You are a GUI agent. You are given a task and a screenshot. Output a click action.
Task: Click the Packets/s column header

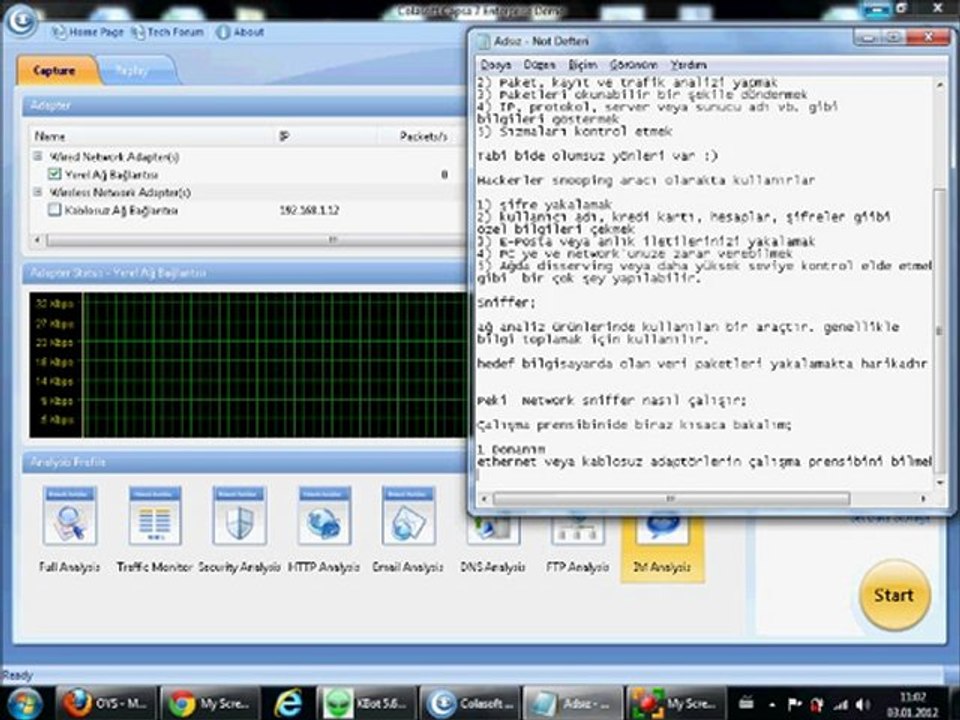424,136
